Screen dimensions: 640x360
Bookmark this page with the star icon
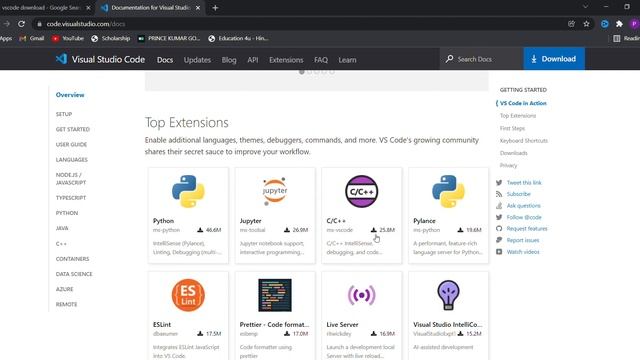coord(587,24)
